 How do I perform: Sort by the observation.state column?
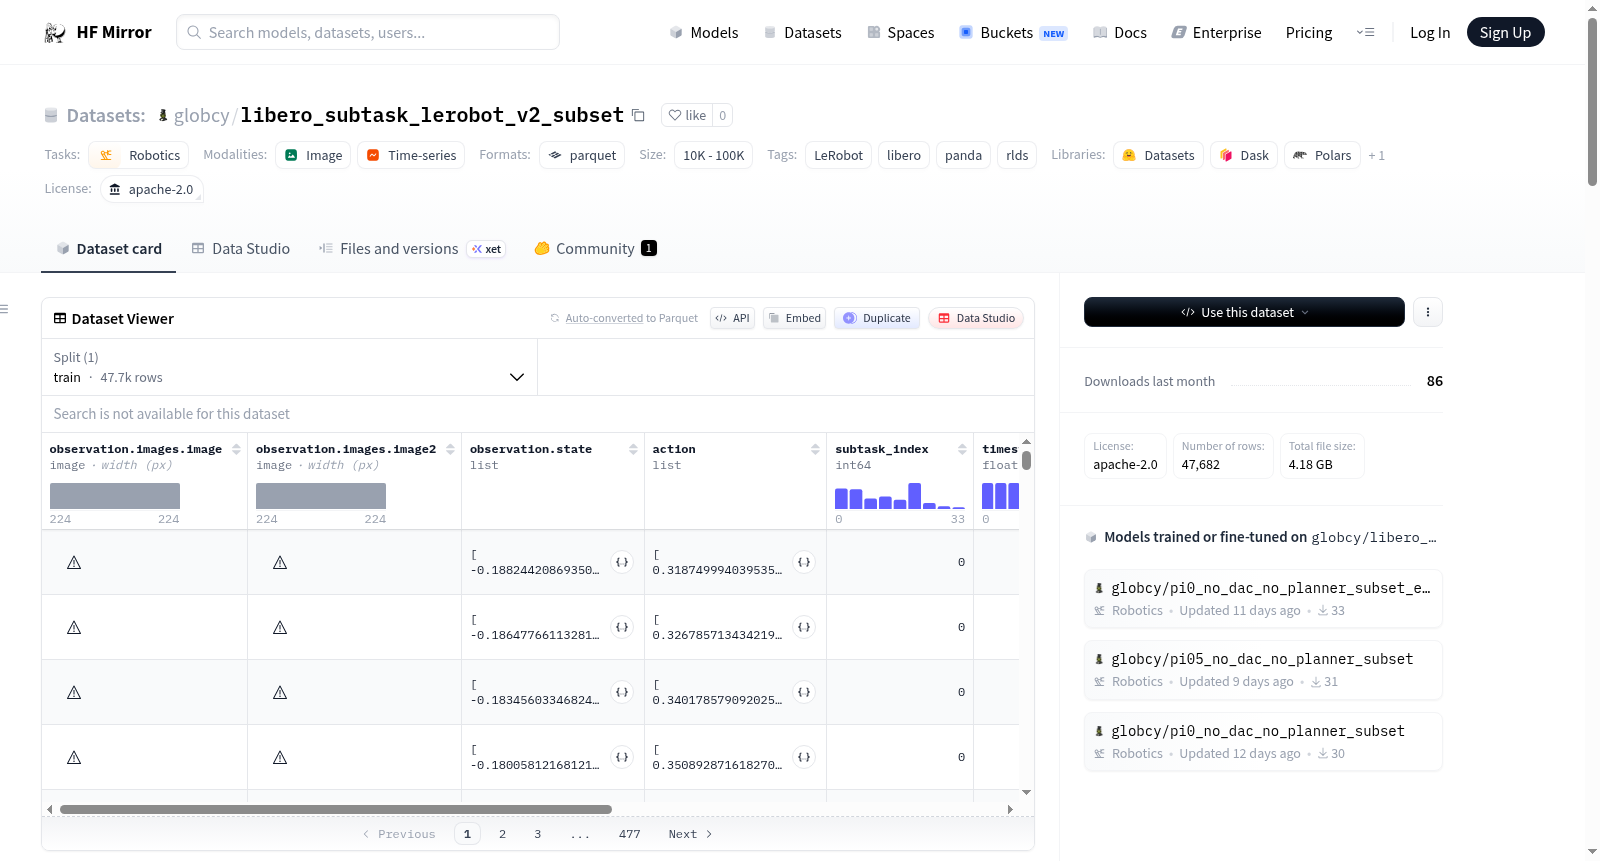pos(633,449)
